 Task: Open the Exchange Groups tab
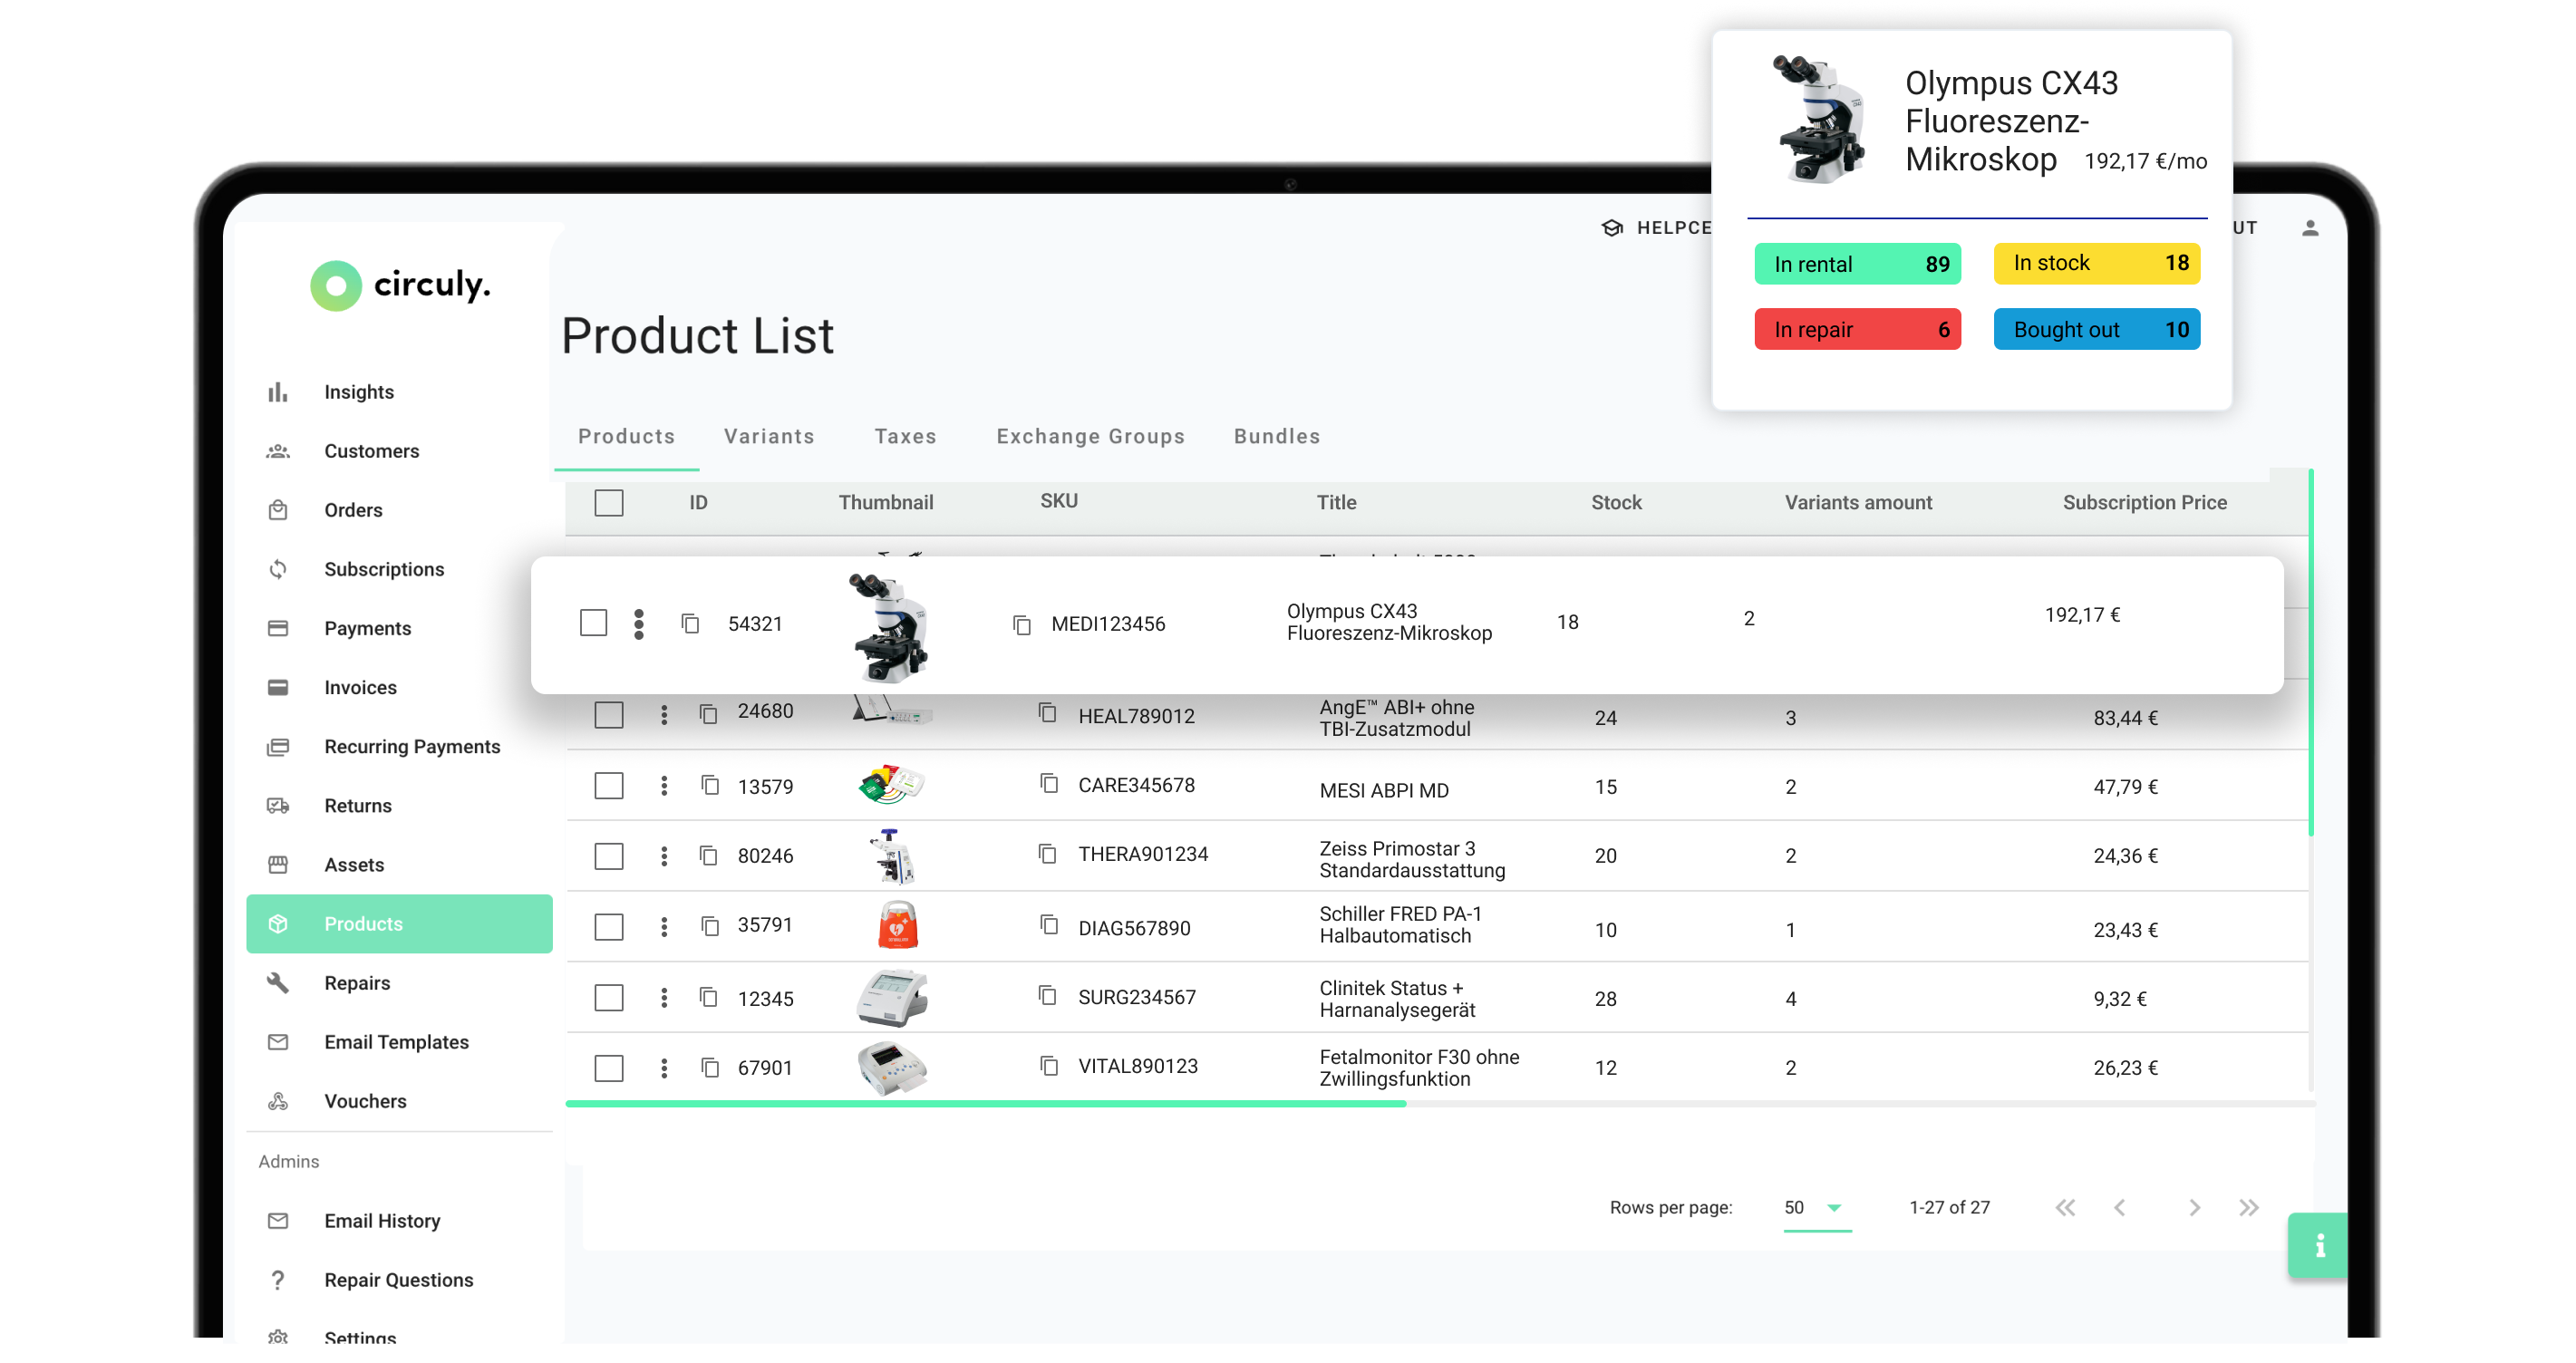(1090, 436)
